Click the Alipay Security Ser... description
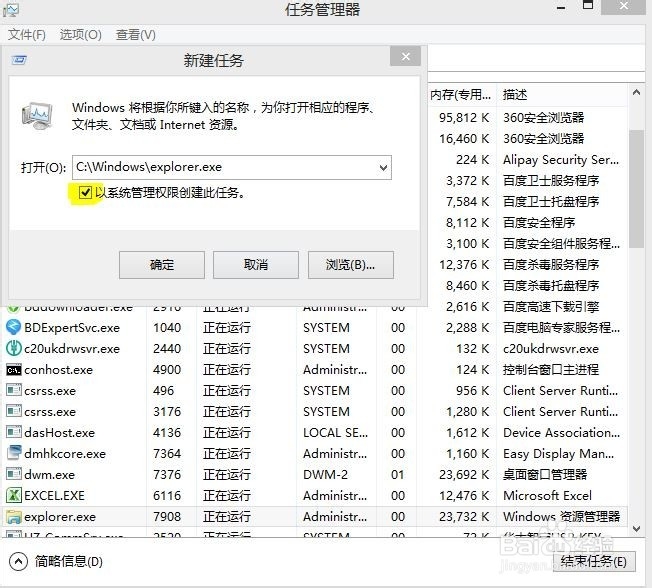Screen dimensions: 652x588 [x=561, y=160]
